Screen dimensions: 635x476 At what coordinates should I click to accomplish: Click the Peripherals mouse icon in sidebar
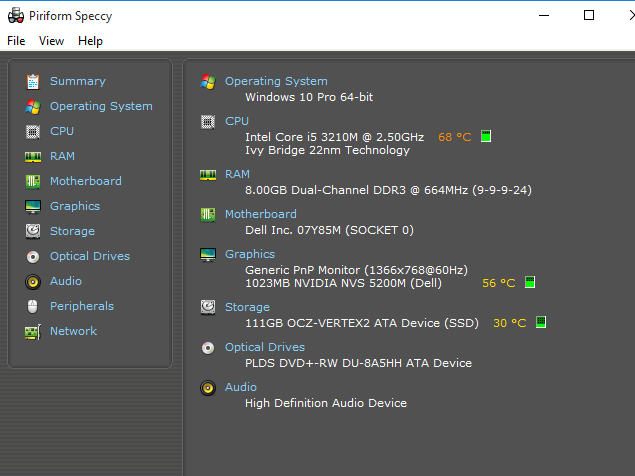33,307
